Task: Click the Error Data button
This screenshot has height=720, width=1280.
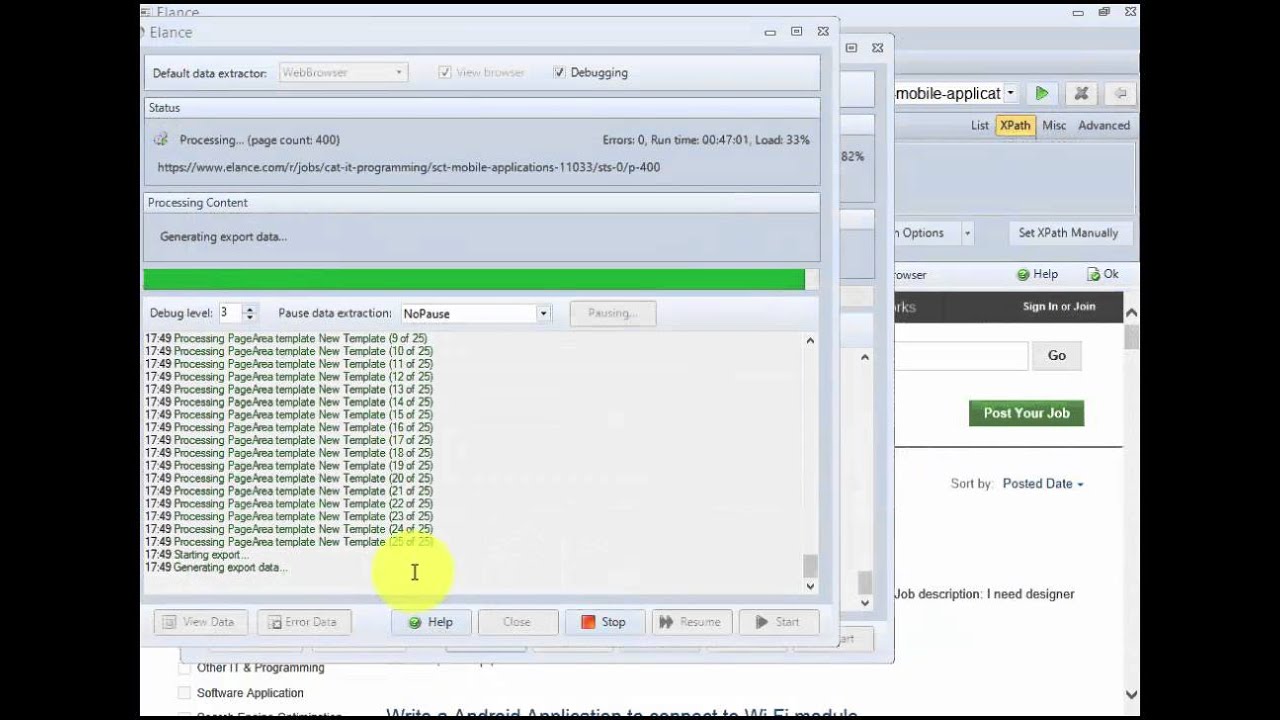Action: (303, 622)
